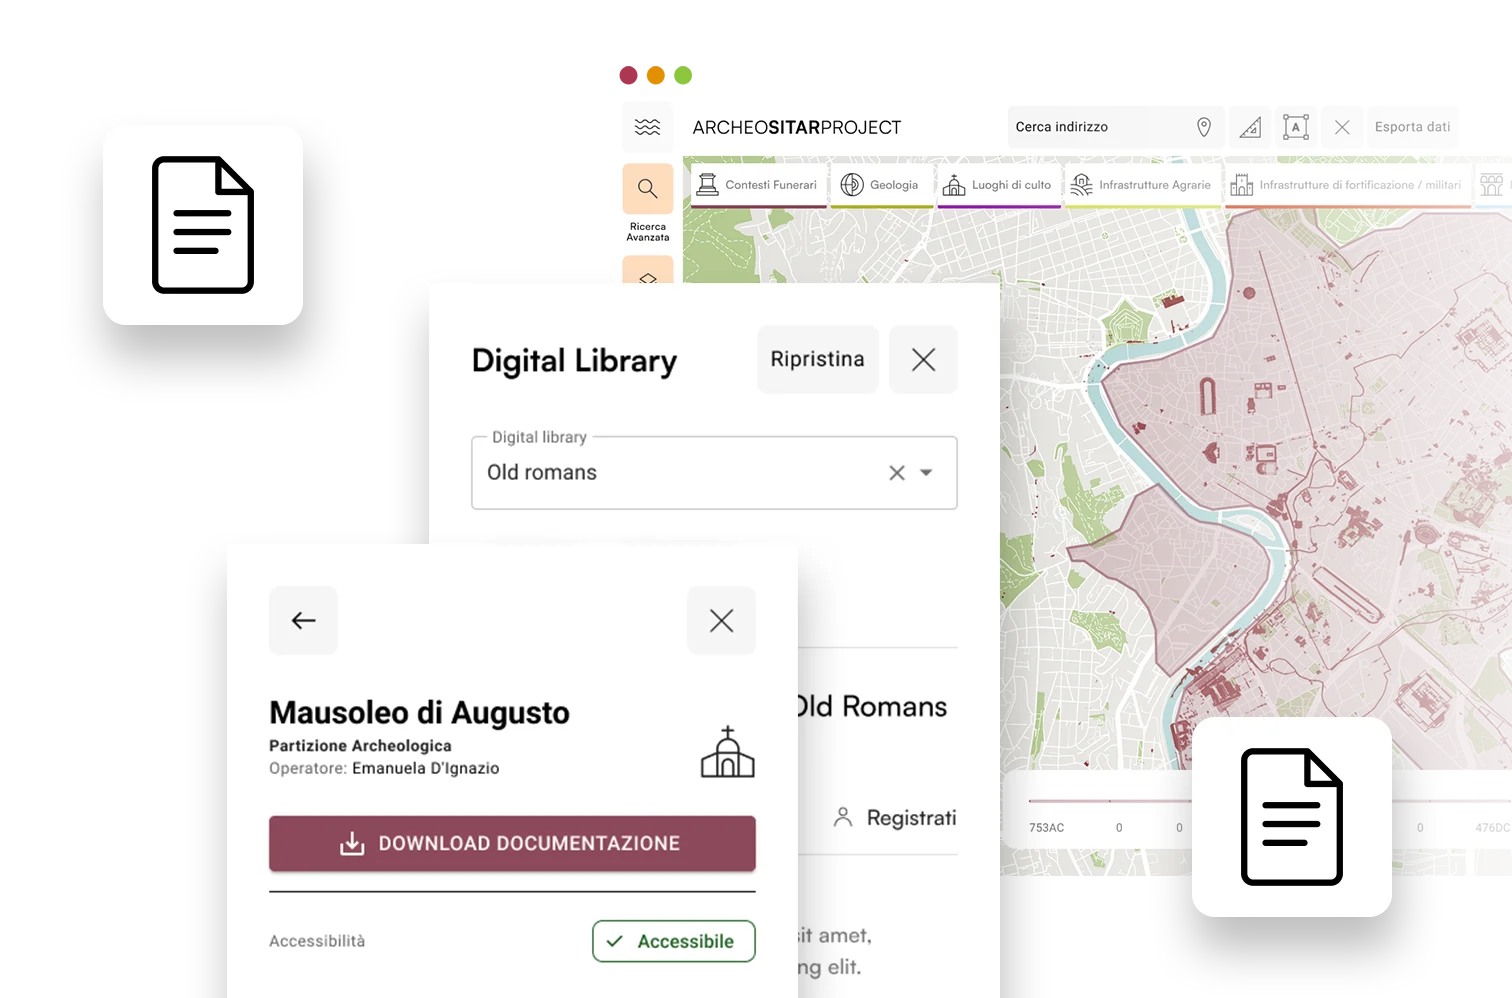Click the location pin icon in search

point(1204,127)
